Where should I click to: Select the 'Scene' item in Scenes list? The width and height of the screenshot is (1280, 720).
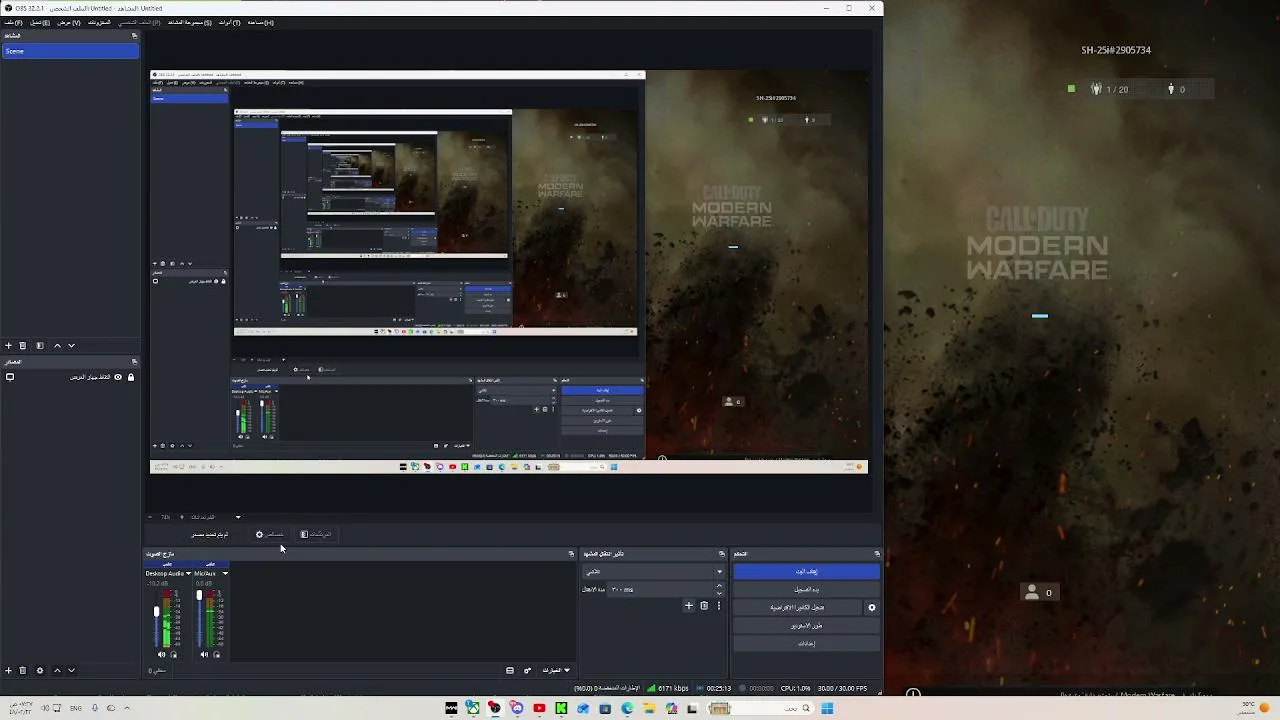pyautogui.click(x=70, y=51)
